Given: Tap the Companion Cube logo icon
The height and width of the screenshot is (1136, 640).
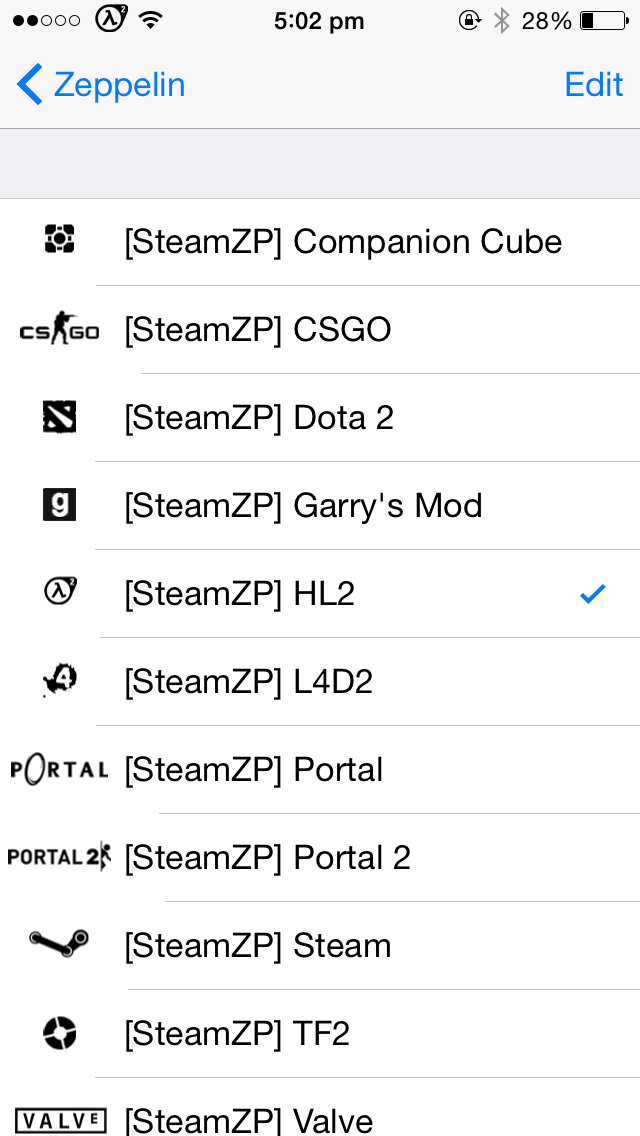Looking at the screenshot, I should pos(59,240).
